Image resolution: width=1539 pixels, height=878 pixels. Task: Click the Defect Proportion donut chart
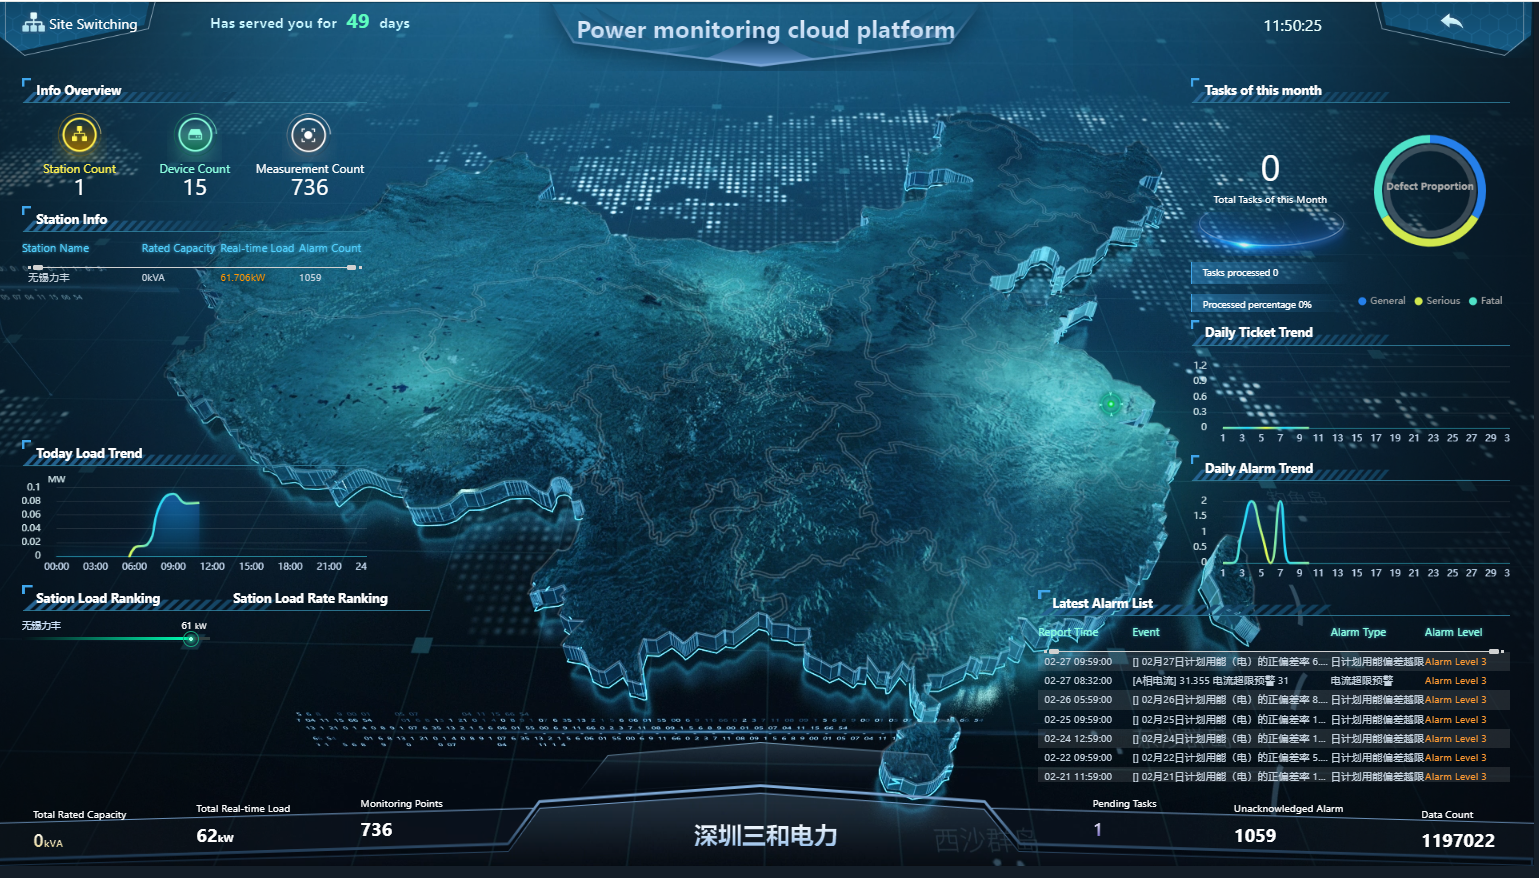pos(1429,190)
